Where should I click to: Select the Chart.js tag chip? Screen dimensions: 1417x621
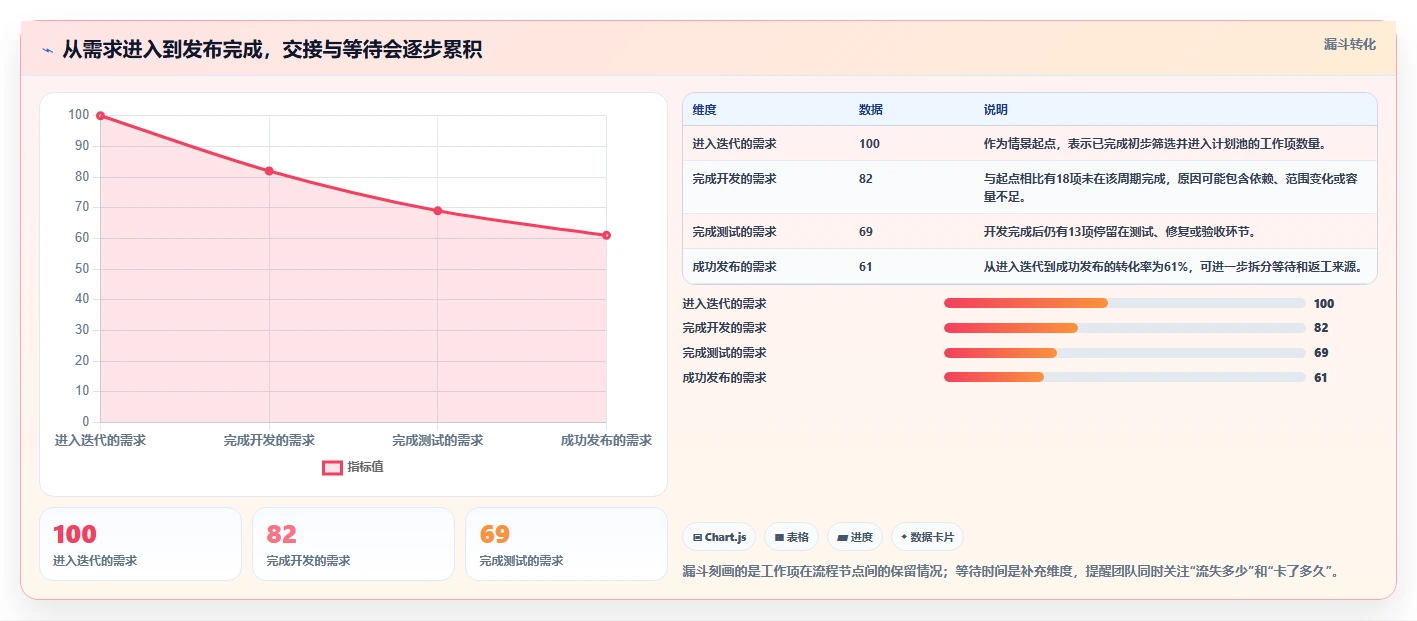719,537
